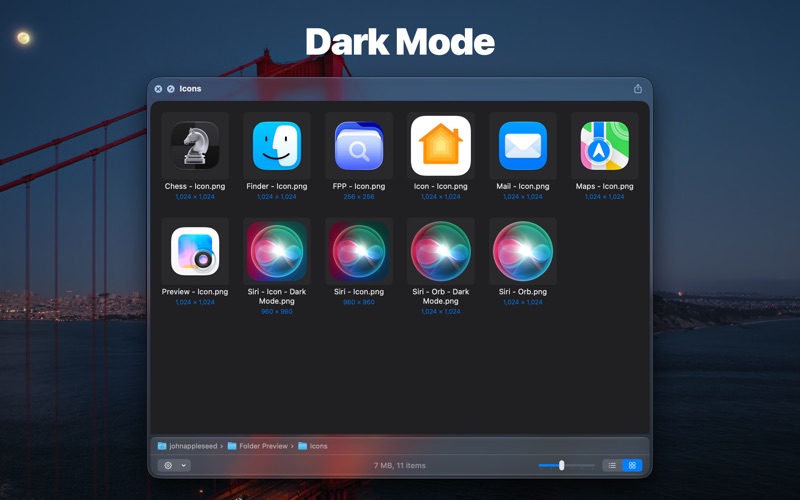Click the Finder - Icon.png file name

pos(277,186)
